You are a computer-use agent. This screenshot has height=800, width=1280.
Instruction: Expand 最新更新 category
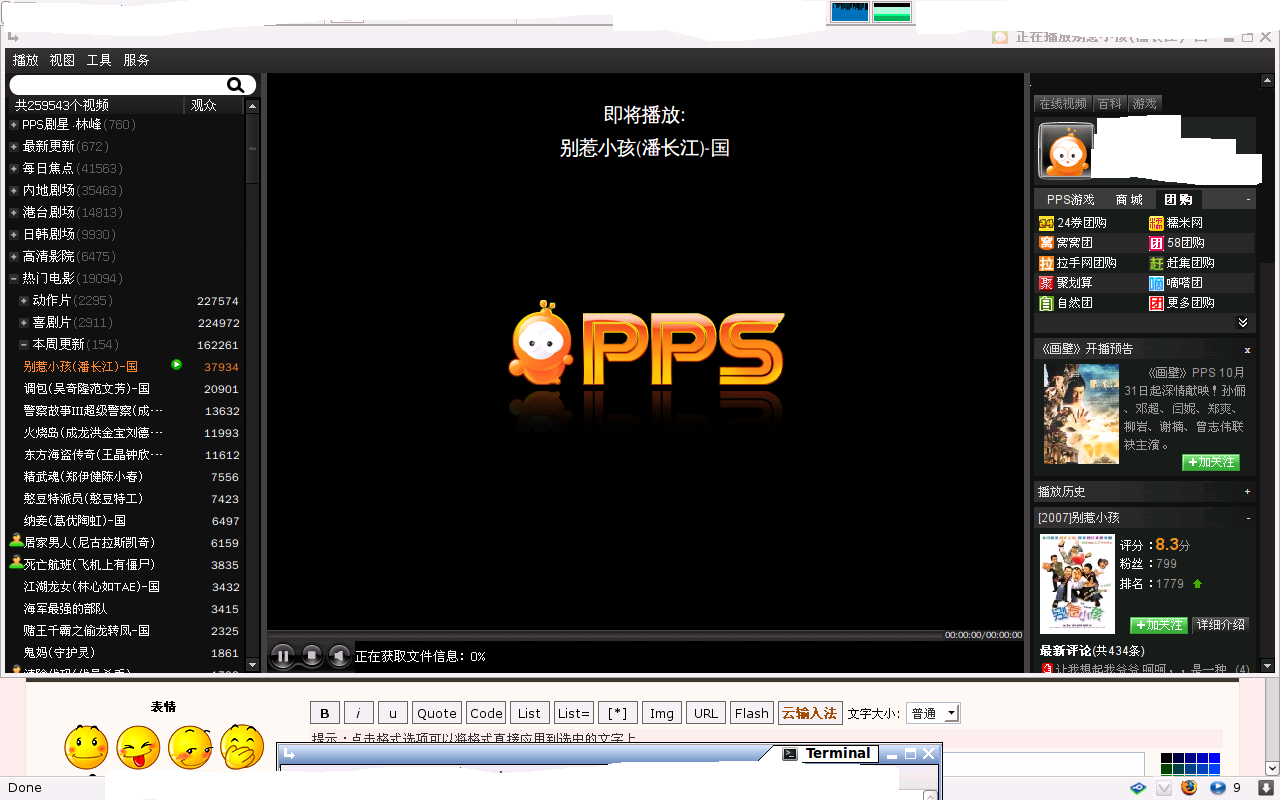(14, 147)
